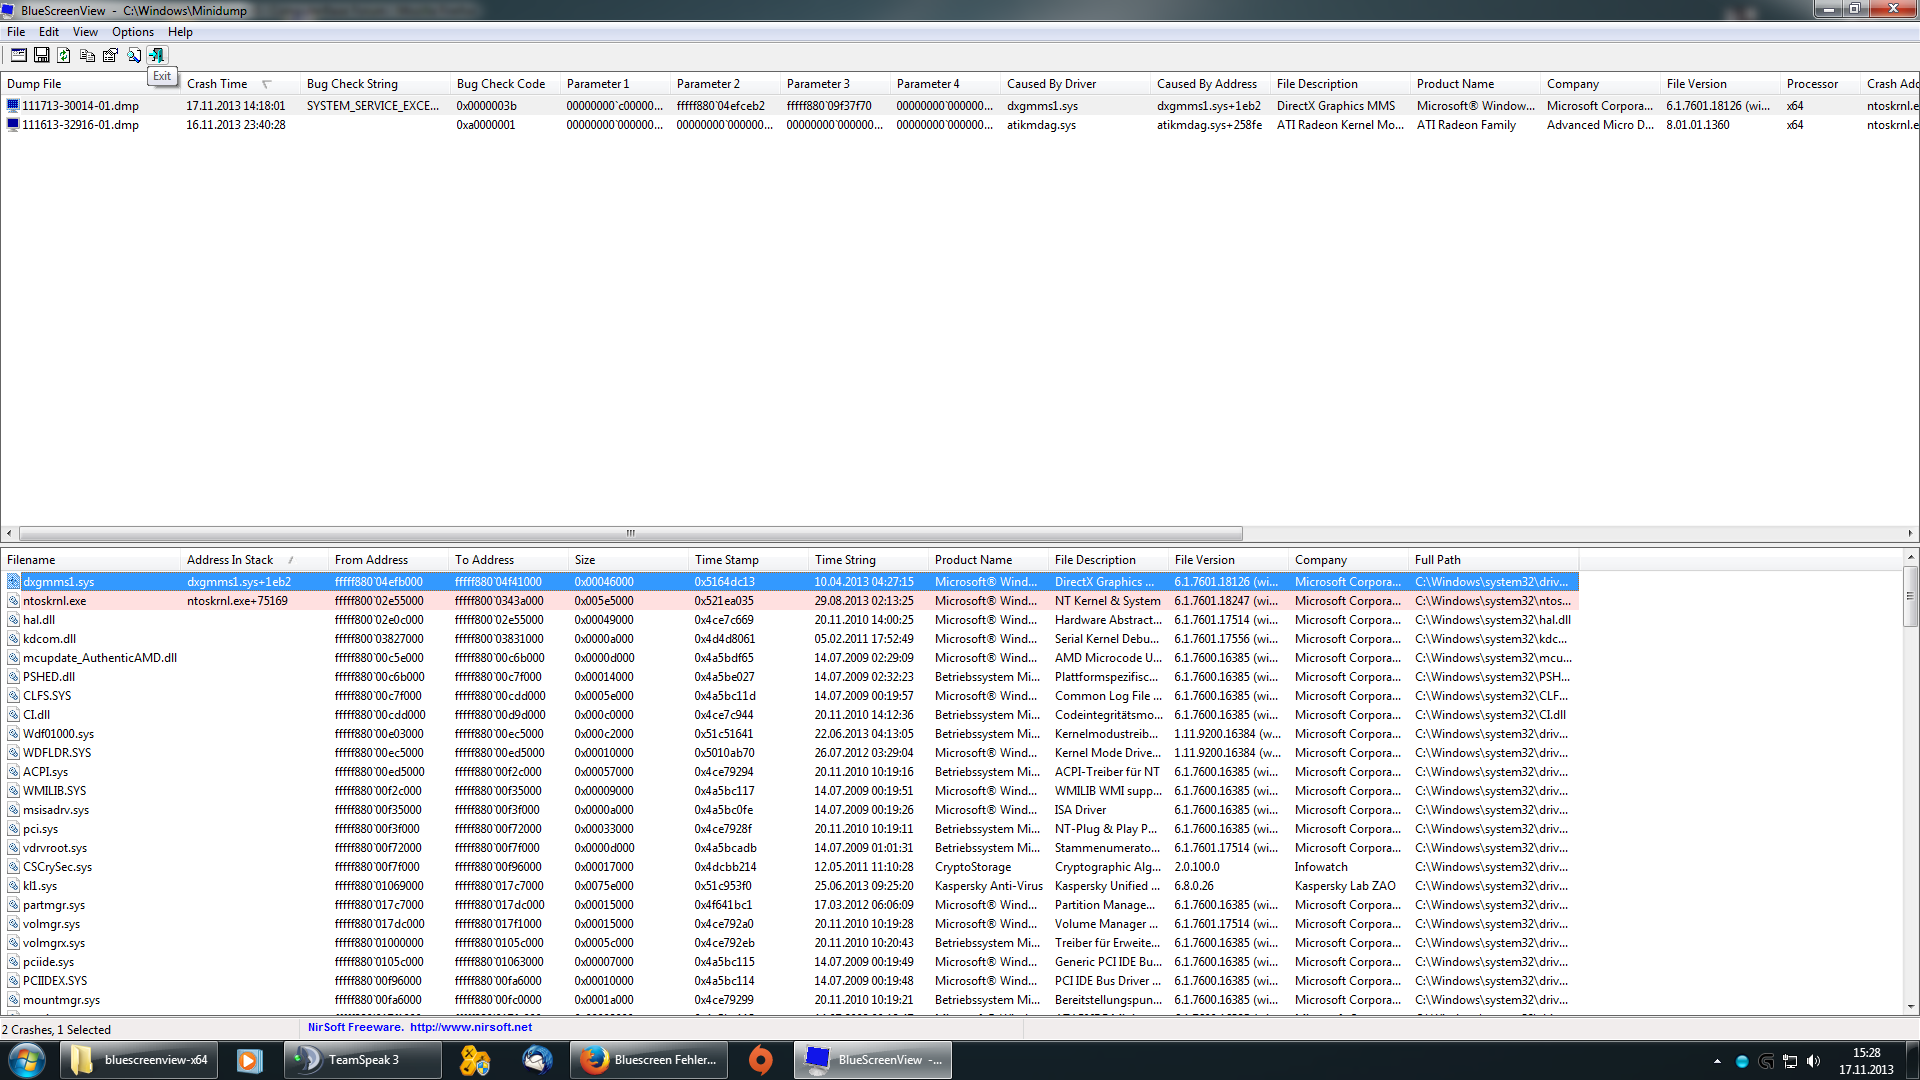Click the Advanced Options toolbar icon
Viewport: 1920px width, 1080px height.
click(x=18, y=55)
